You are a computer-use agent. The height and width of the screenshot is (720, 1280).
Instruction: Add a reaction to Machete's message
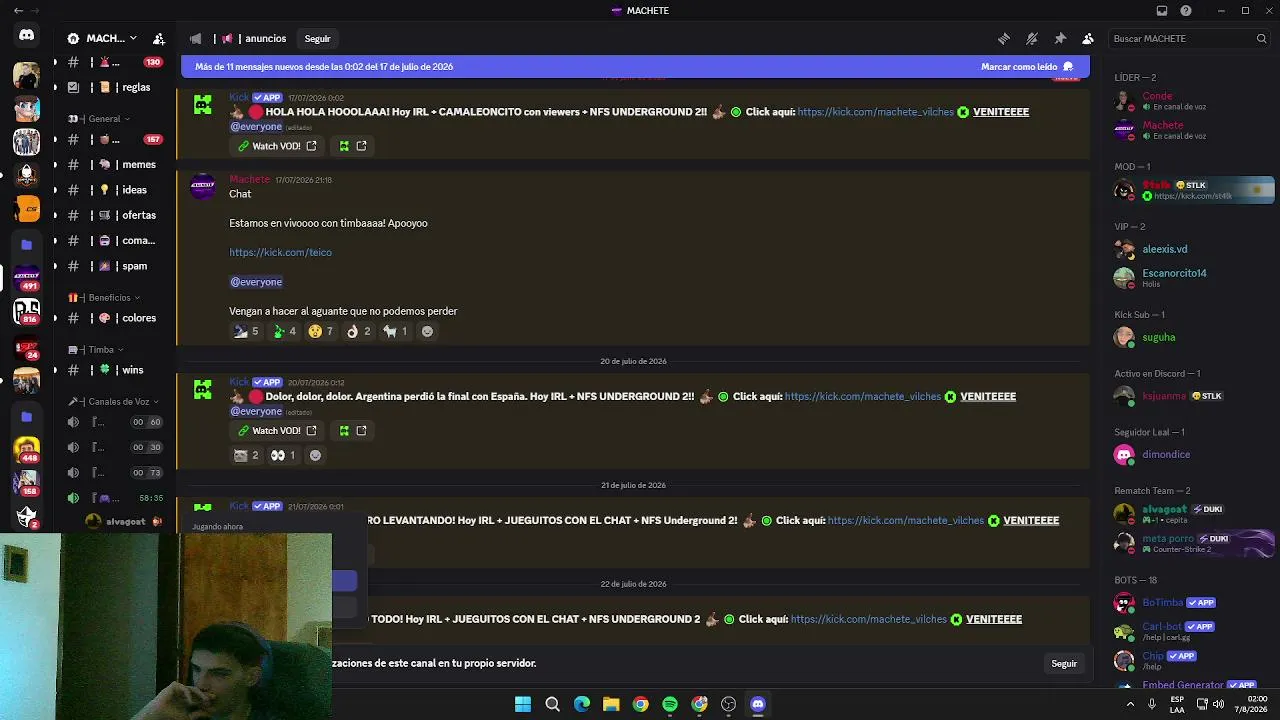tap(427, 332)
